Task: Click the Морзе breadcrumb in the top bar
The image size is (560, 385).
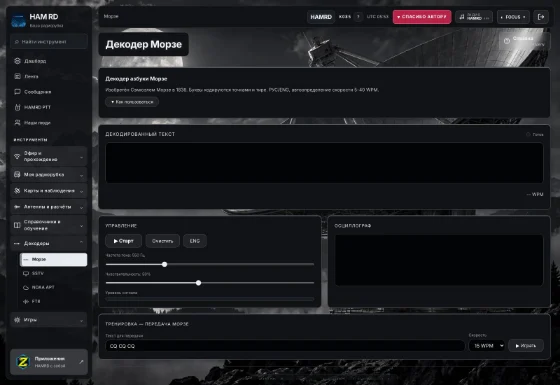Action: pyautogui.click(x=111, y=16)
